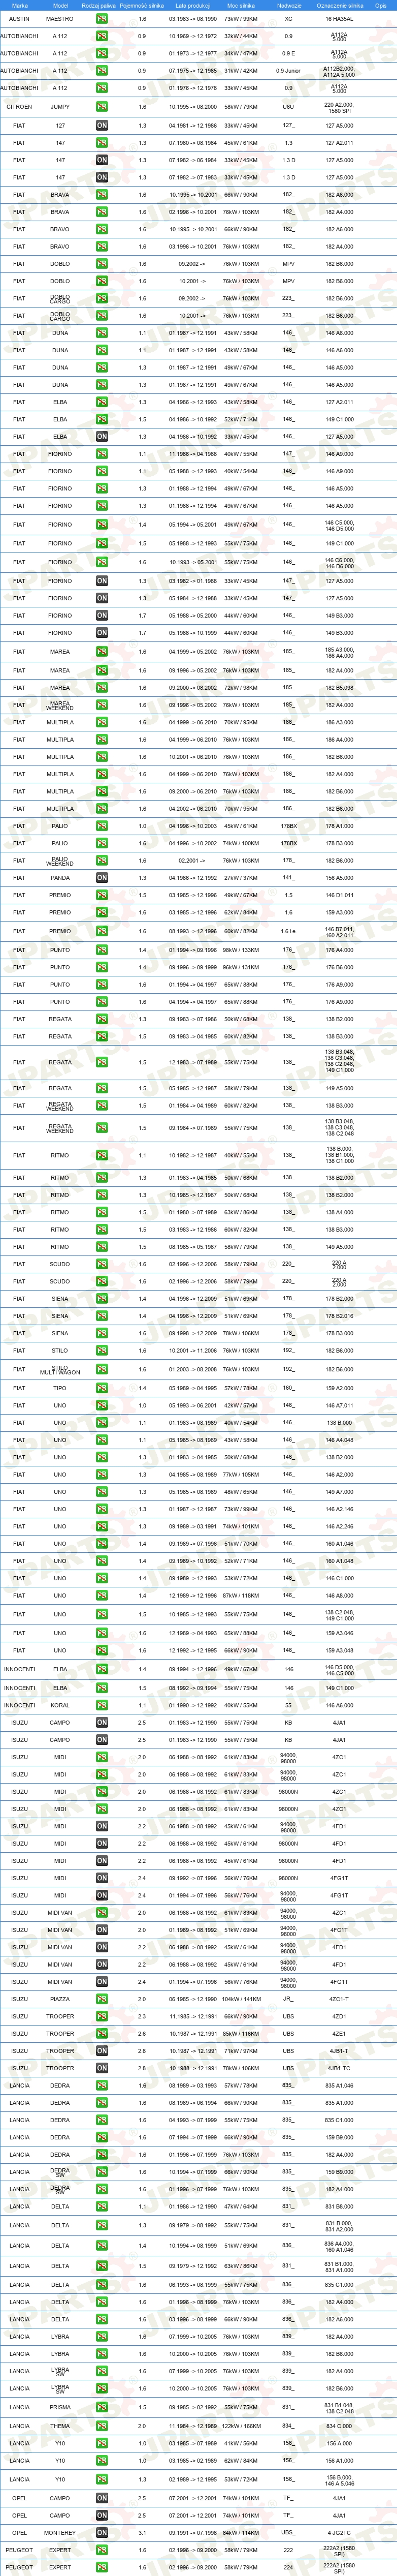Click petrol icon in LANCIA PRISMA row

tap(102, 2408)
